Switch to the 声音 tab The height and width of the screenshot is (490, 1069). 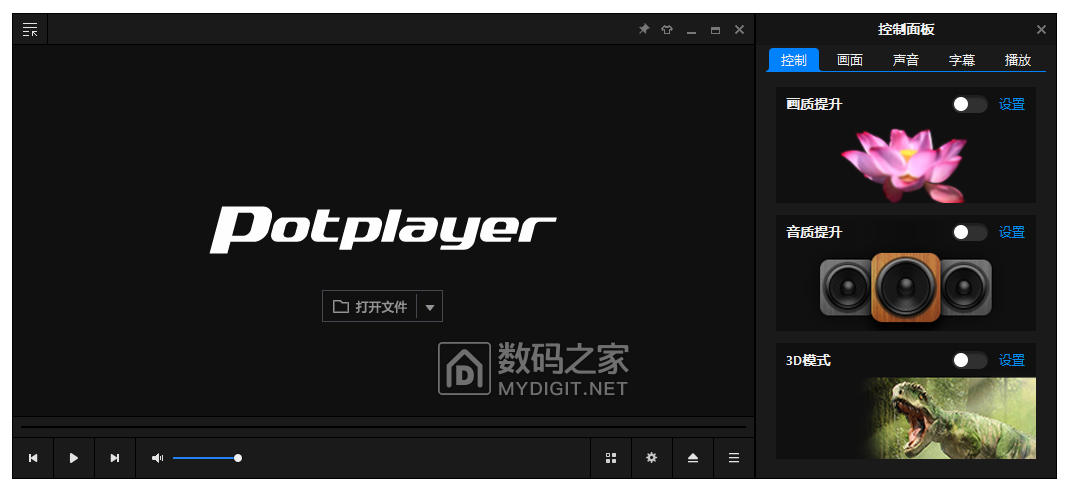(905, 60)
